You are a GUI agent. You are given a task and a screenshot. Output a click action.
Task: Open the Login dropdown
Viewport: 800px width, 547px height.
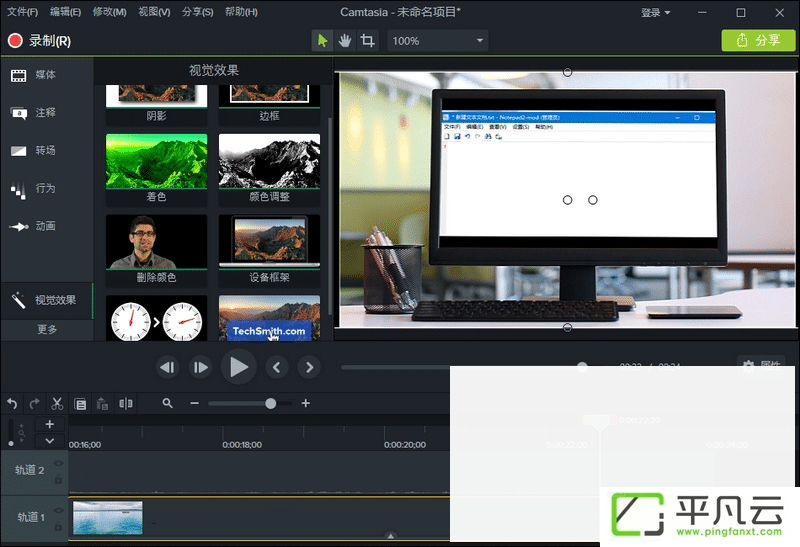(656, 12)
